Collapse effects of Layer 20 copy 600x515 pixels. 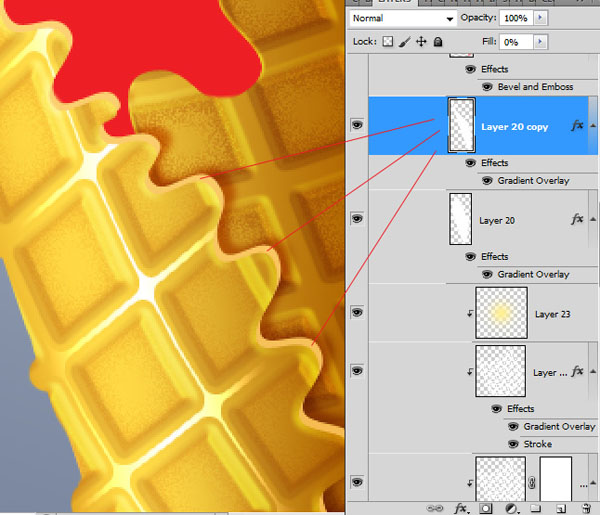pos(593,126)
